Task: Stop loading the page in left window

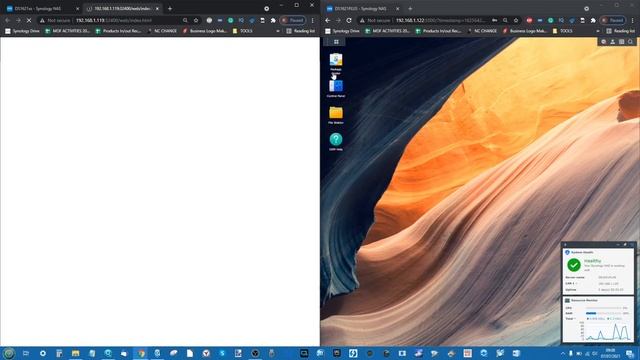Action: (x=29, y=20)
